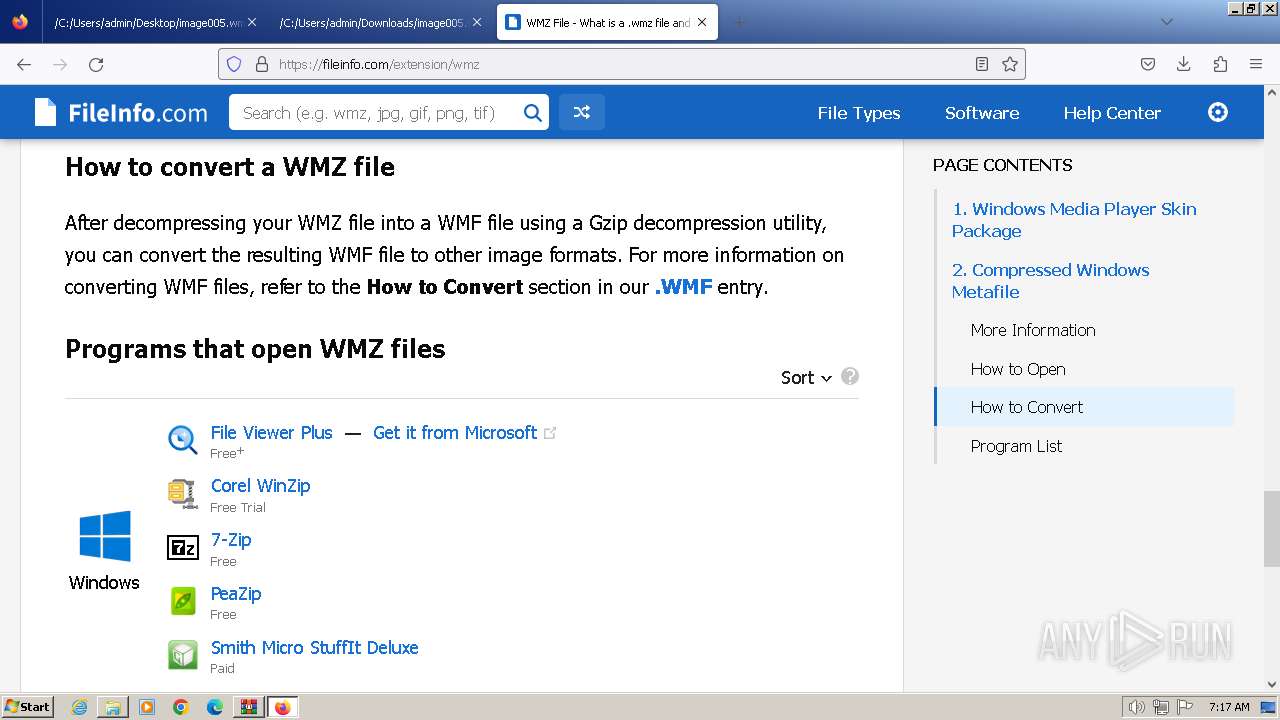The width and height of the screenshot is (1280, 720).
Task: Open the PeaZip link
Action: pos(236,594)
